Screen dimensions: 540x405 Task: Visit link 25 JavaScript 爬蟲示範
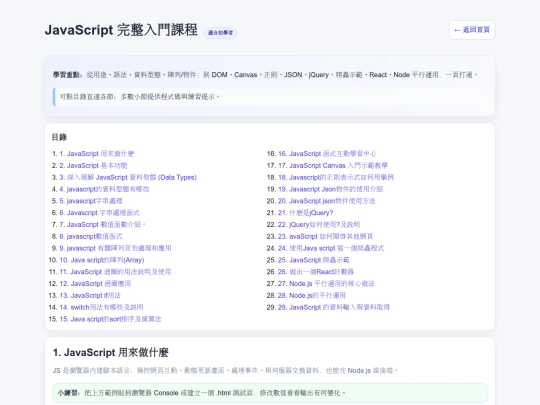click(x=314, y=260)
